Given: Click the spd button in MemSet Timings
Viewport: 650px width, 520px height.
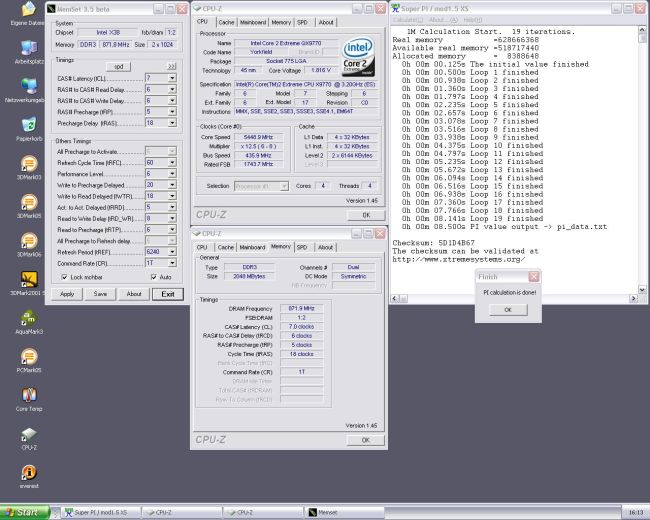Looking at the screenshot, I should (119, 66).
